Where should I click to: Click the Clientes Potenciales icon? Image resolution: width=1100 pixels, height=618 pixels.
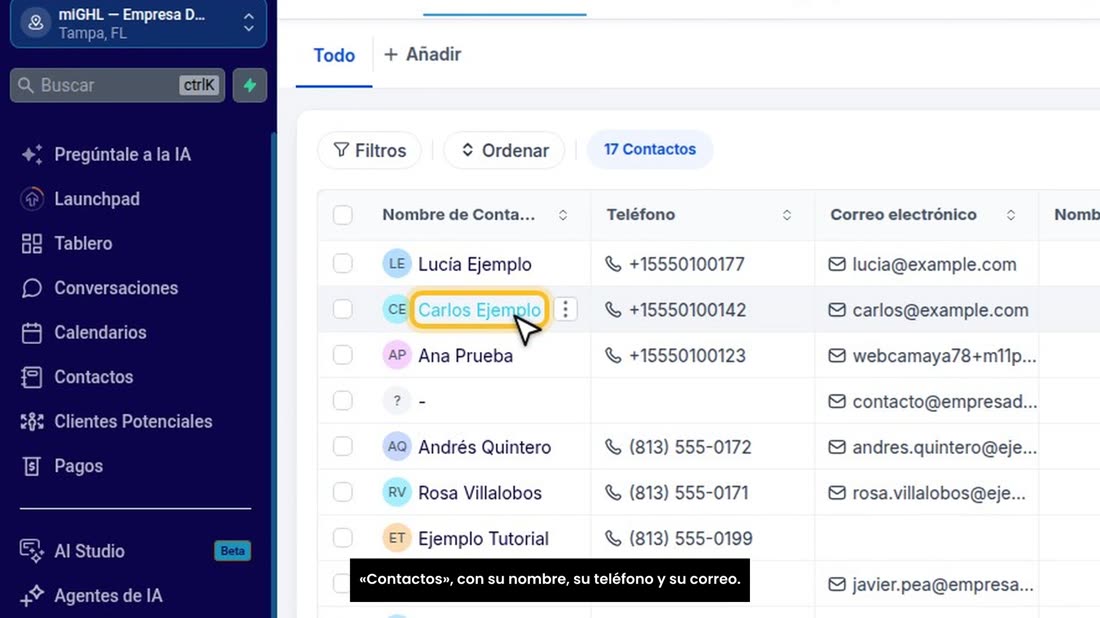(32, 422)
